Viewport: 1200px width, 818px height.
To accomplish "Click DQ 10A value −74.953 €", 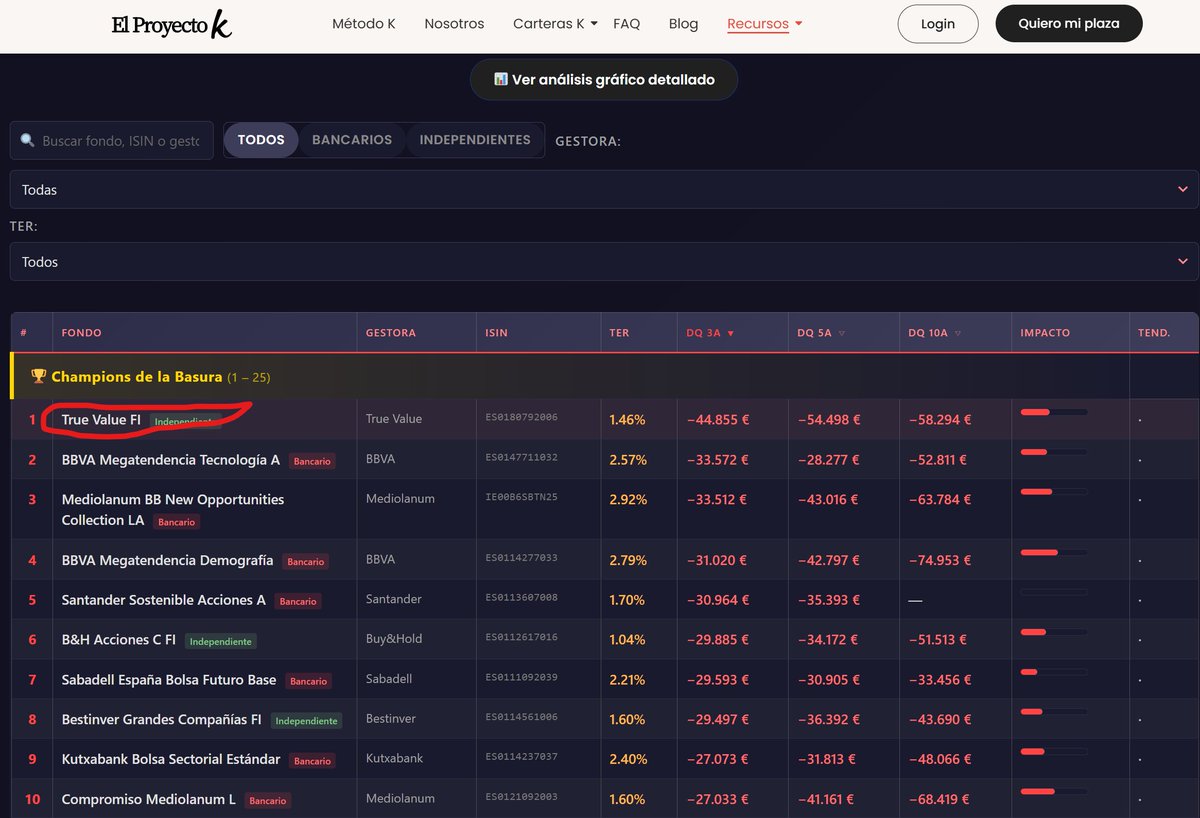I will pyautogui.click(x=940, y=560).
